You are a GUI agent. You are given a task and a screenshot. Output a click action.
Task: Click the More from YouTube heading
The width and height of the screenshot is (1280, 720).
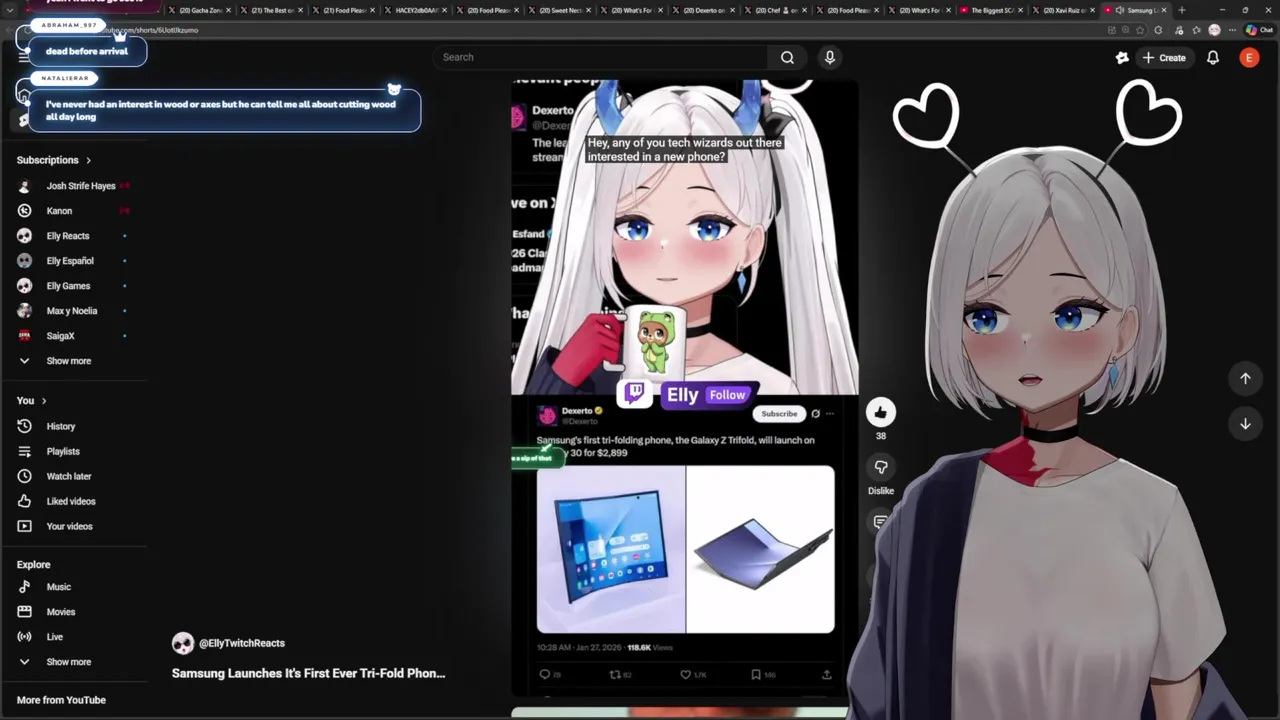pyautogui.click(x=61, y=700)
